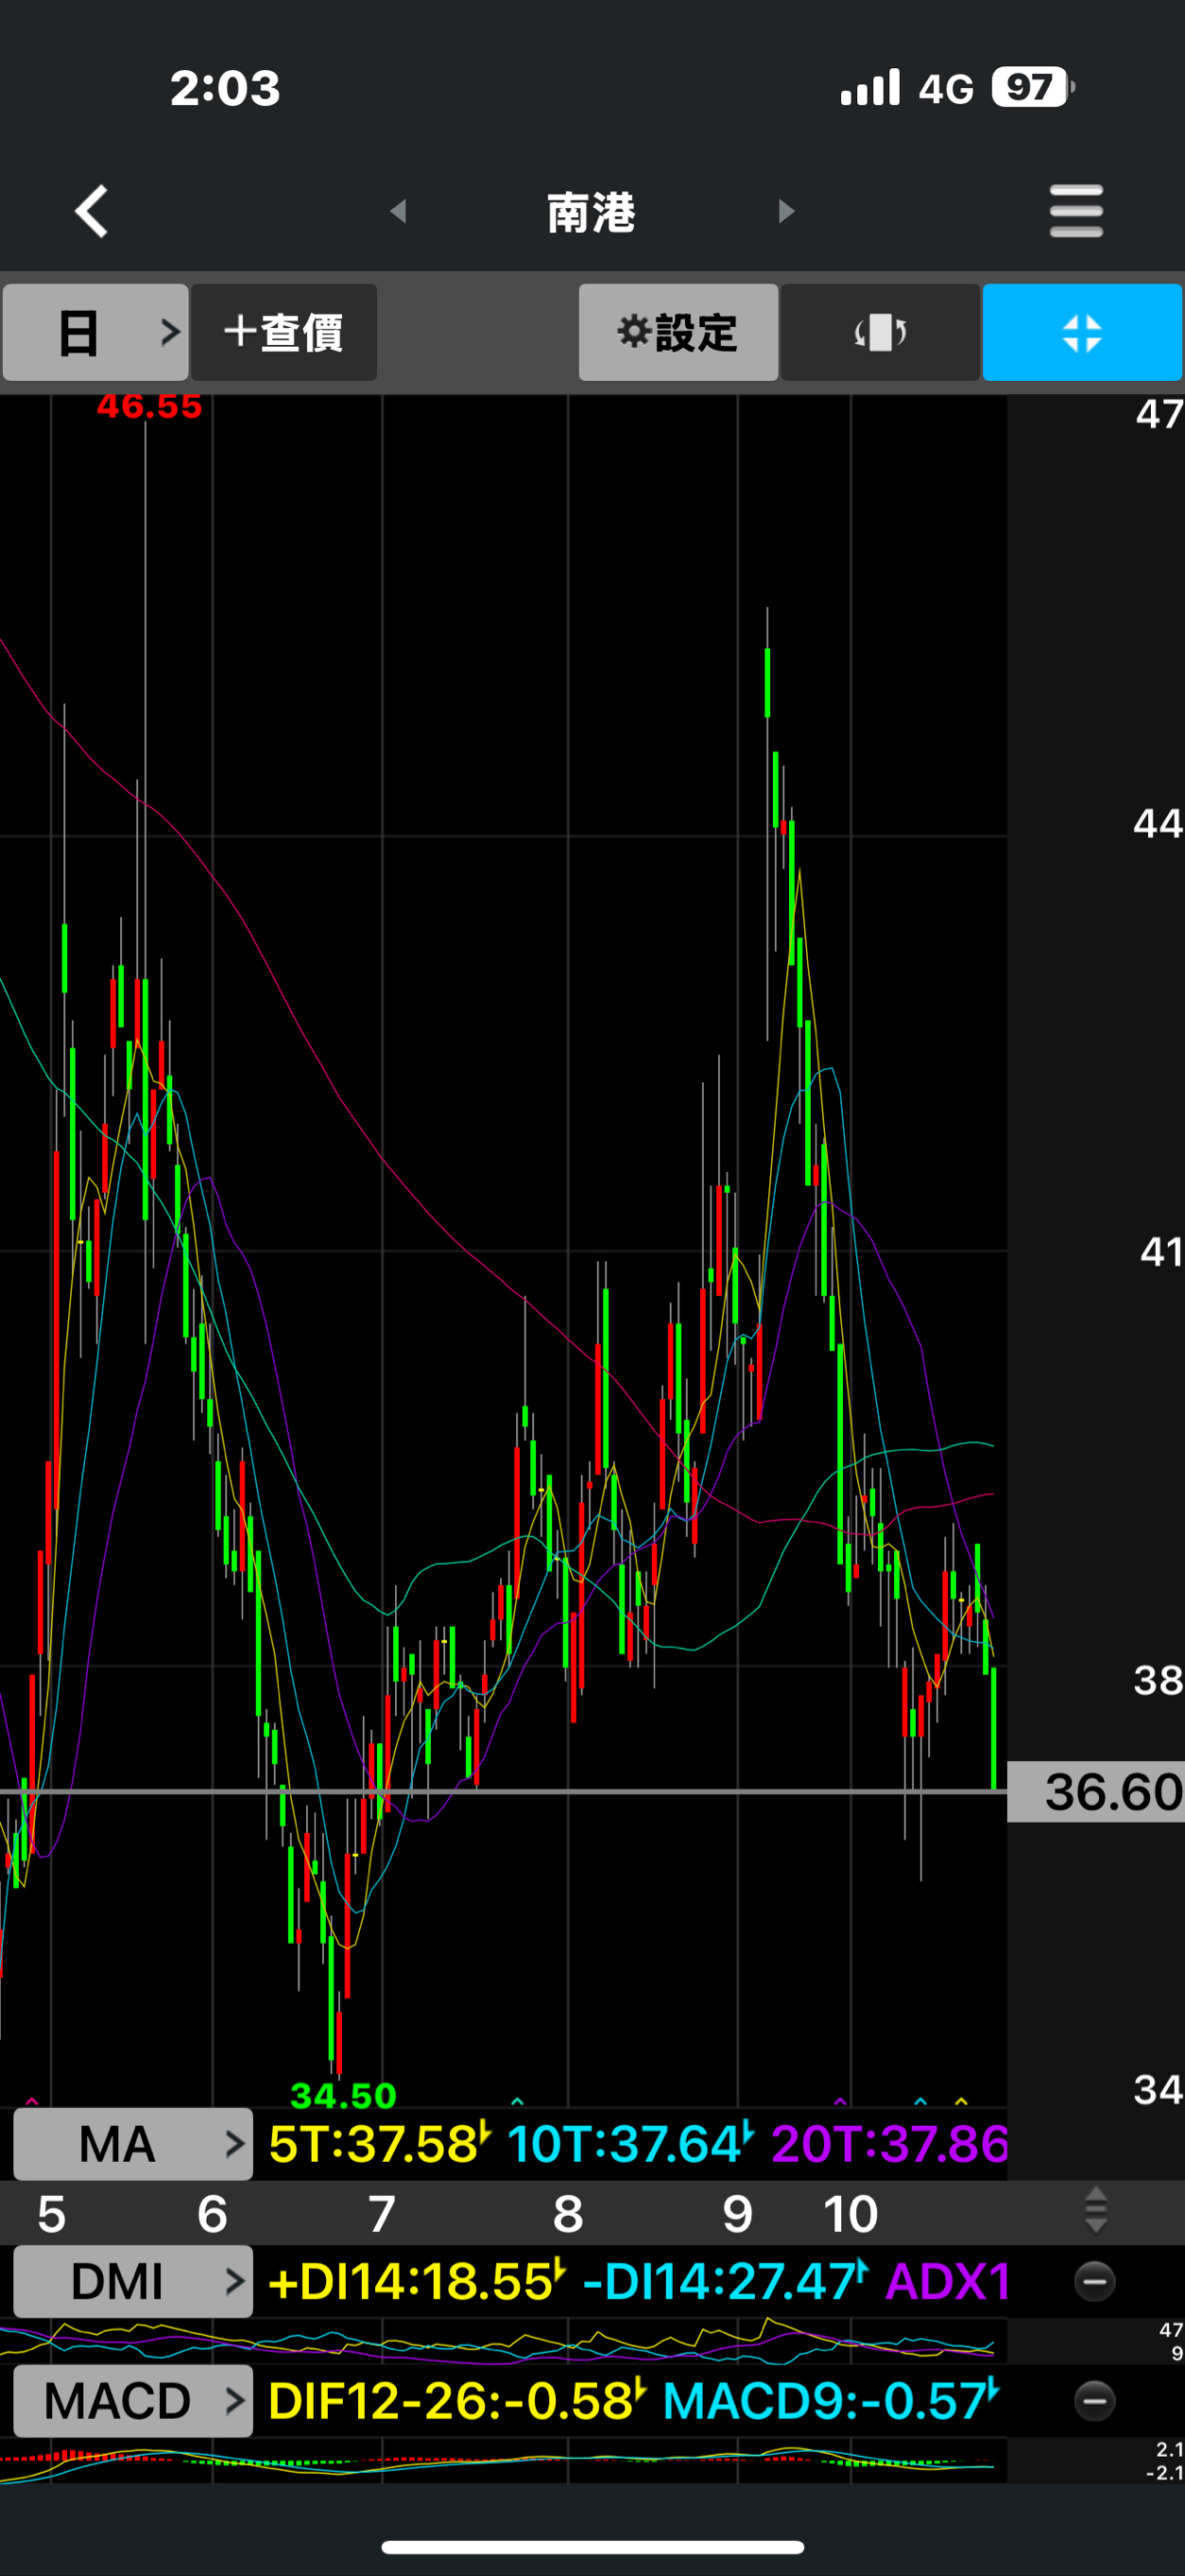This screenshot has height=2576, width=1185.
Task: Rotate screen with the phone rotation icon
Action: click(880, 332)
